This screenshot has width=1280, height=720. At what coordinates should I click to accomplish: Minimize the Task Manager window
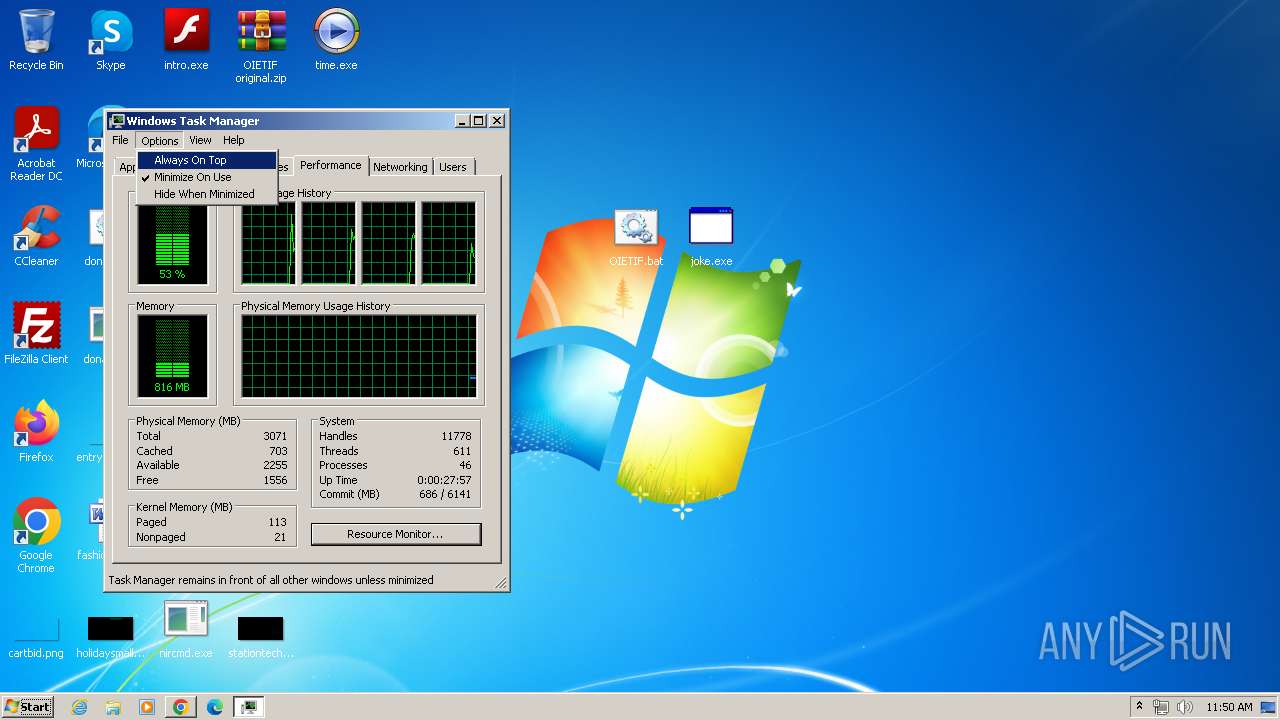462,121
